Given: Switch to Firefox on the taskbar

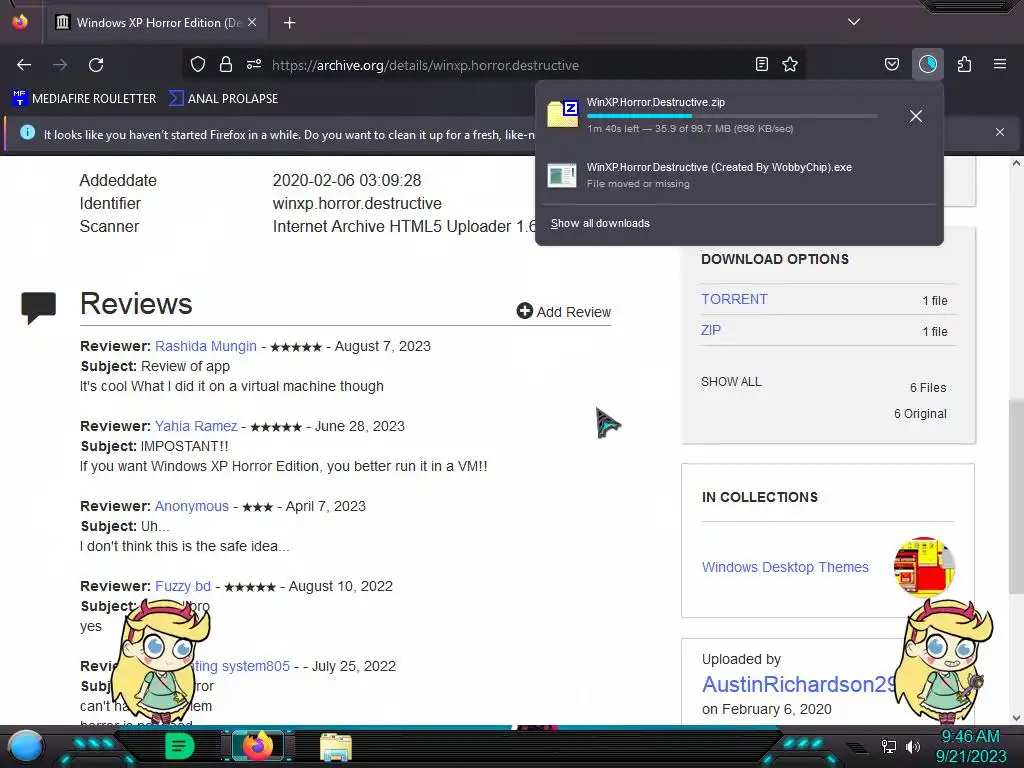Looking at the screenshot, I should [258, 746].
